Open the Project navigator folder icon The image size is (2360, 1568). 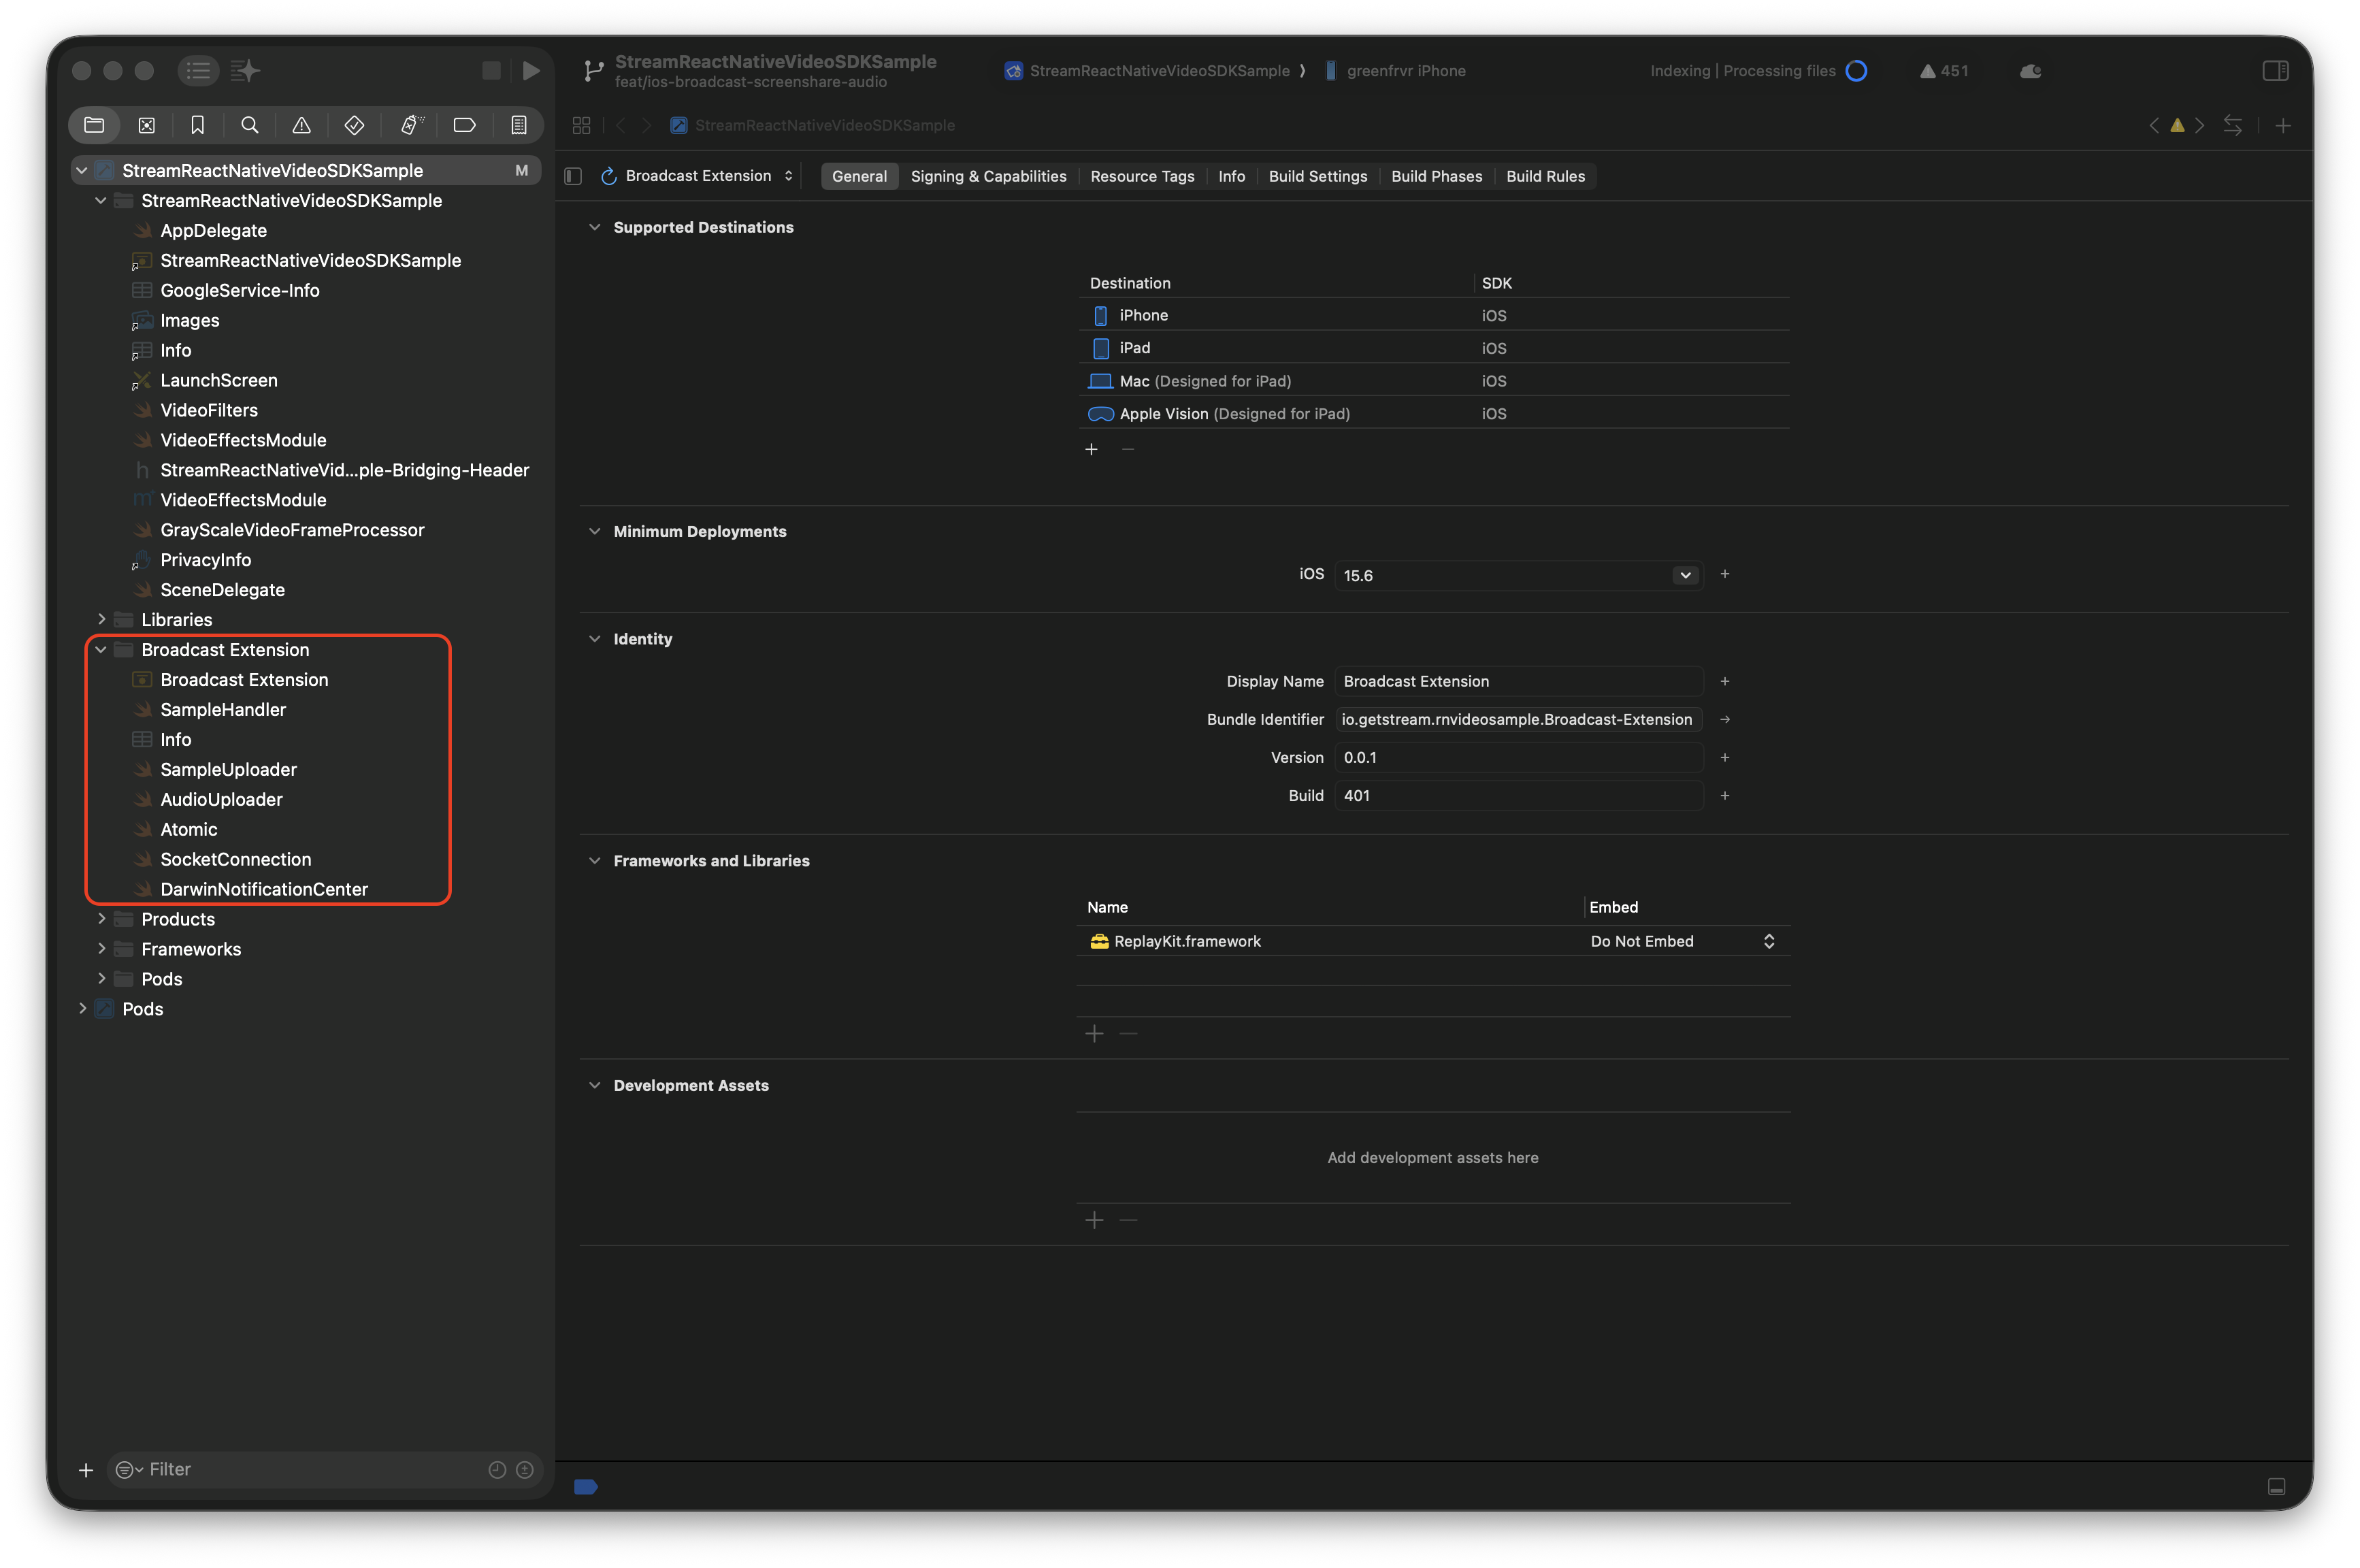[x=94, y=125]
